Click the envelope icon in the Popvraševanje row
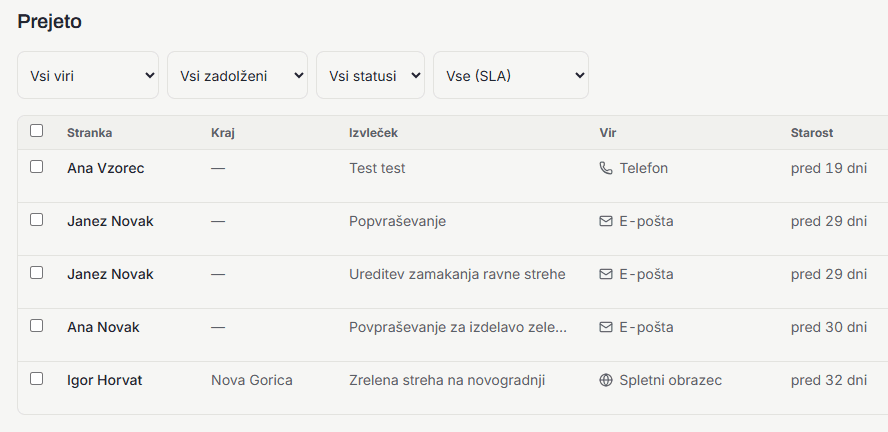 pyautogui.click(x=605, y=221)
